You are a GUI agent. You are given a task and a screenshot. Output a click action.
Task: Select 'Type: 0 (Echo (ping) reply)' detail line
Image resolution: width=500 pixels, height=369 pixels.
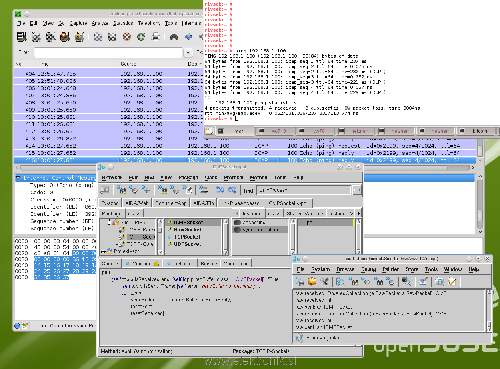coord(62,185)
